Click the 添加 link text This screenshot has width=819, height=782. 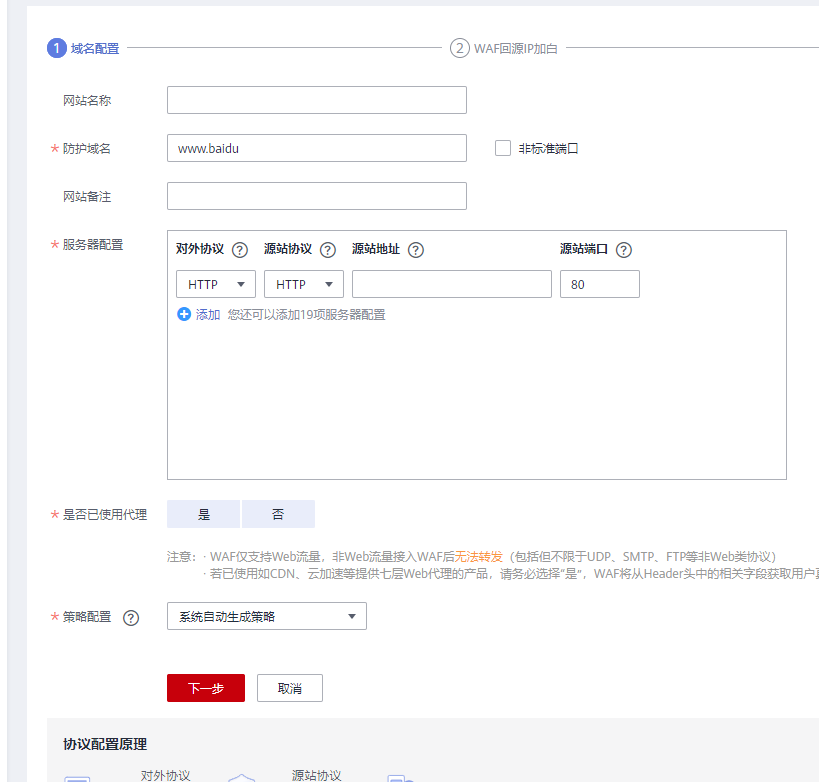[208, 314]
